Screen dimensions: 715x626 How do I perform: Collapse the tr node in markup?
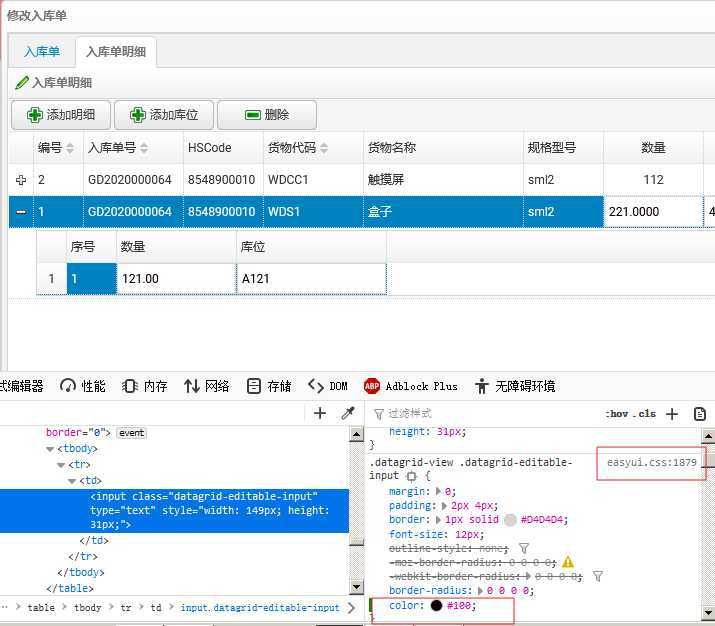(61, 465)
